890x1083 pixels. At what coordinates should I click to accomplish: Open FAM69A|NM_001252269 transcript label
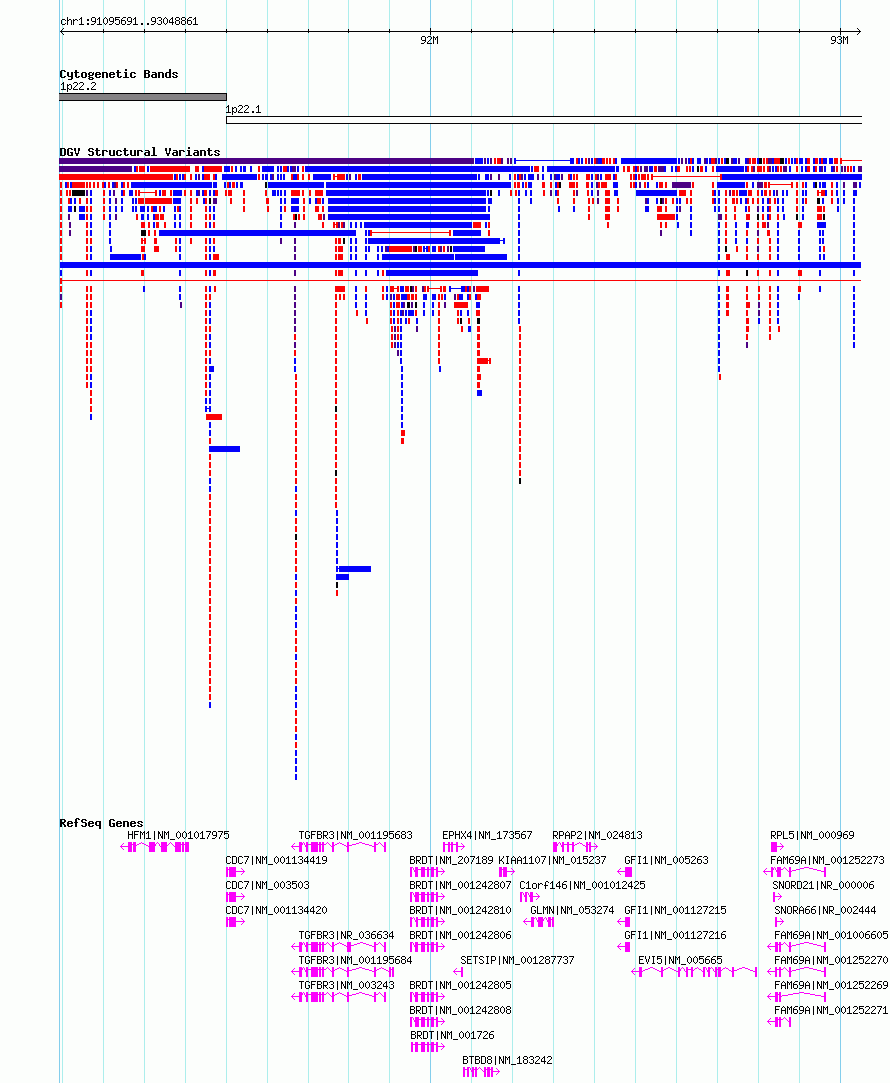(x=831, y=985)
